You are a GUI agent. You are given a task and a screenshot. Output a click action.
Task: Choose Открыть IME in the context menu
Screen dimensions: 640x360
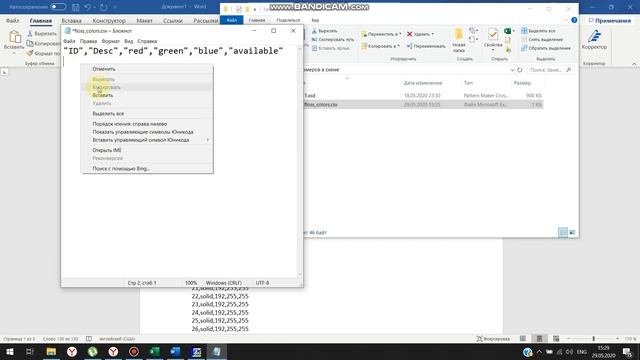click(147, 150)
